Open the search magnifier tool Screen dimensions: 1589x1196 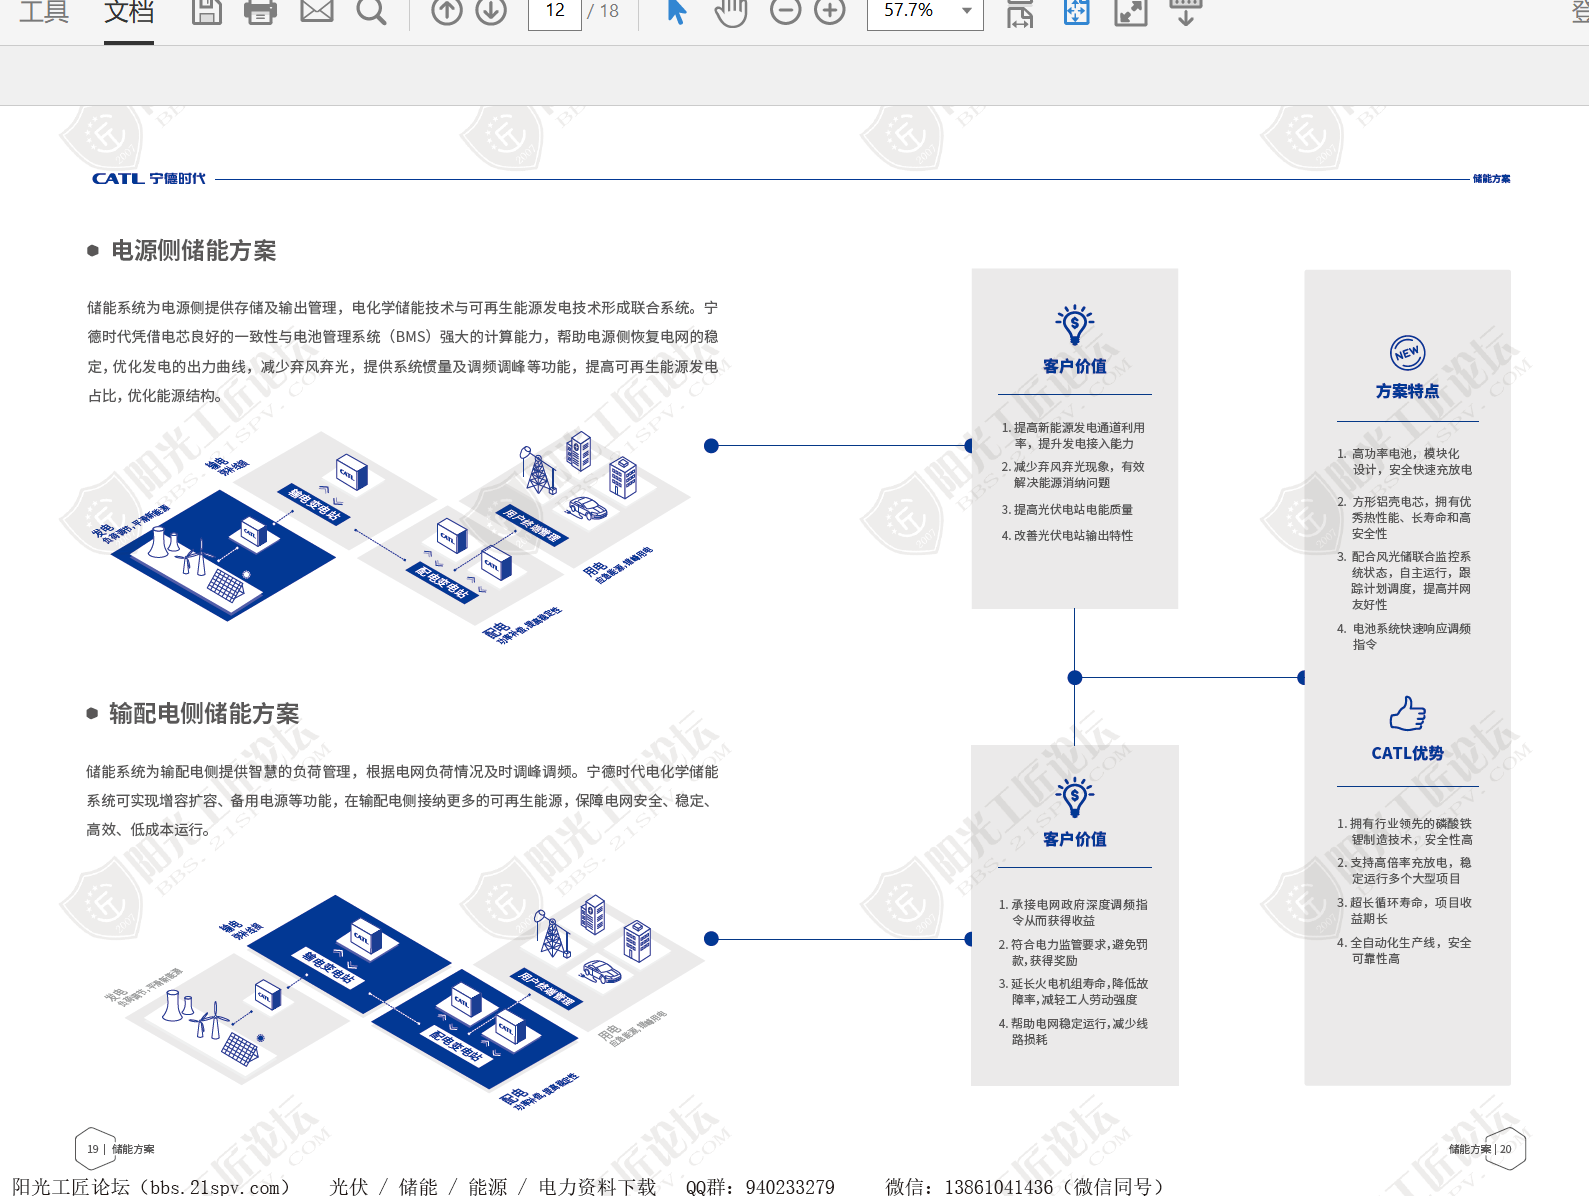(x=371, y=12)
